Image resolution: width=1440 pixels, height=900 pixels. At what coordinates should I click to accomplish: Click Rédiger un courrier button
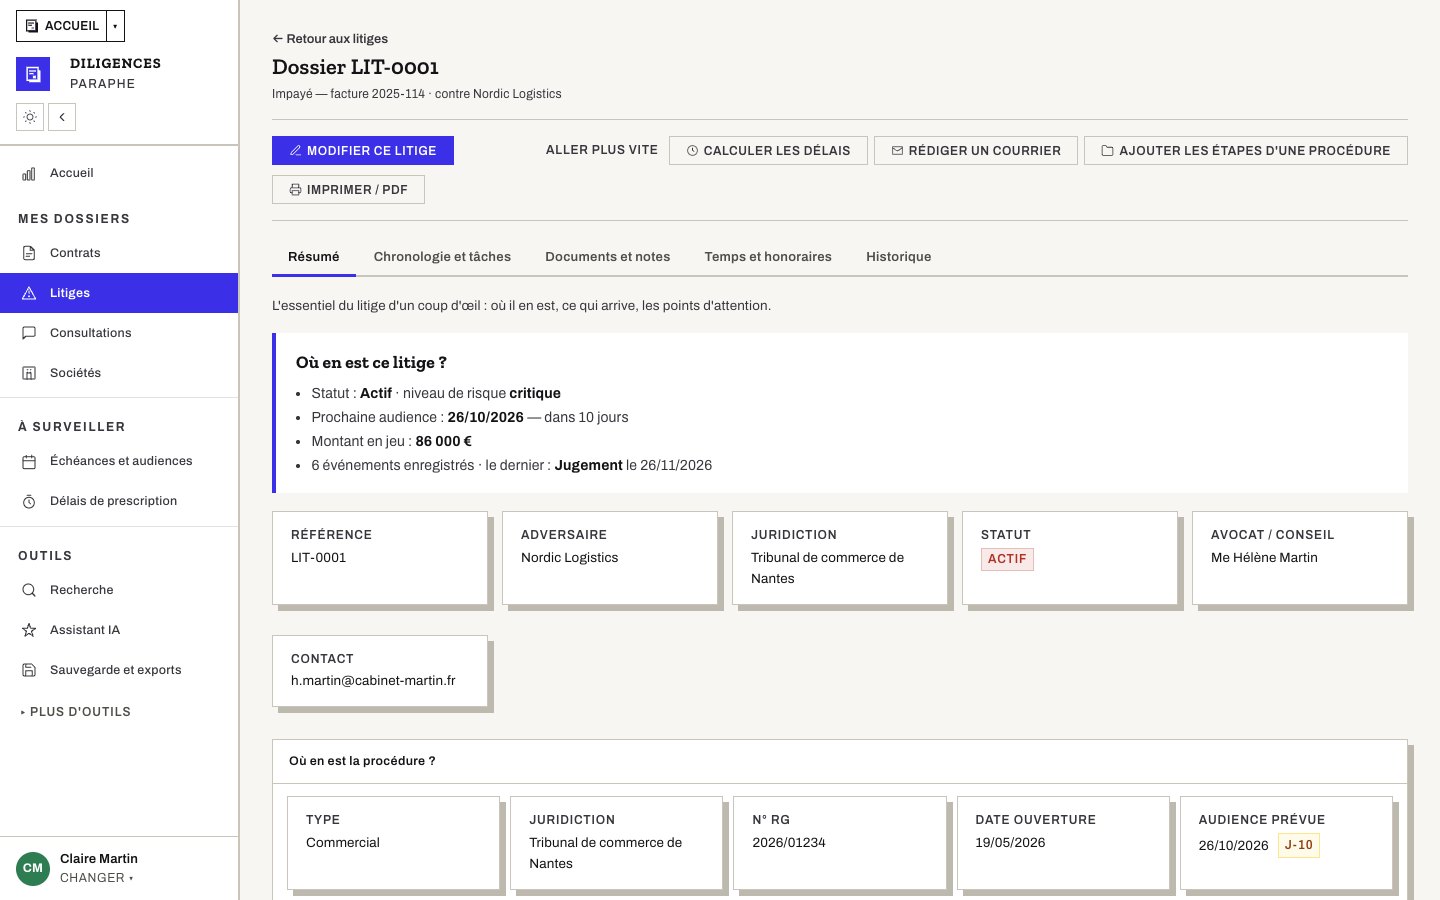pyautogui.click(x=976, y=150)
